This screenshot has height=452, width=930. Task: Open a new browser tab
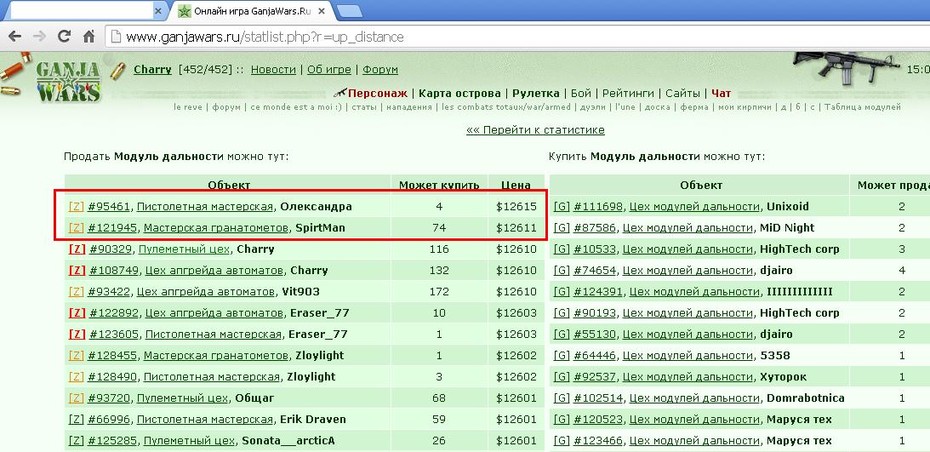(x=349, y=11)
